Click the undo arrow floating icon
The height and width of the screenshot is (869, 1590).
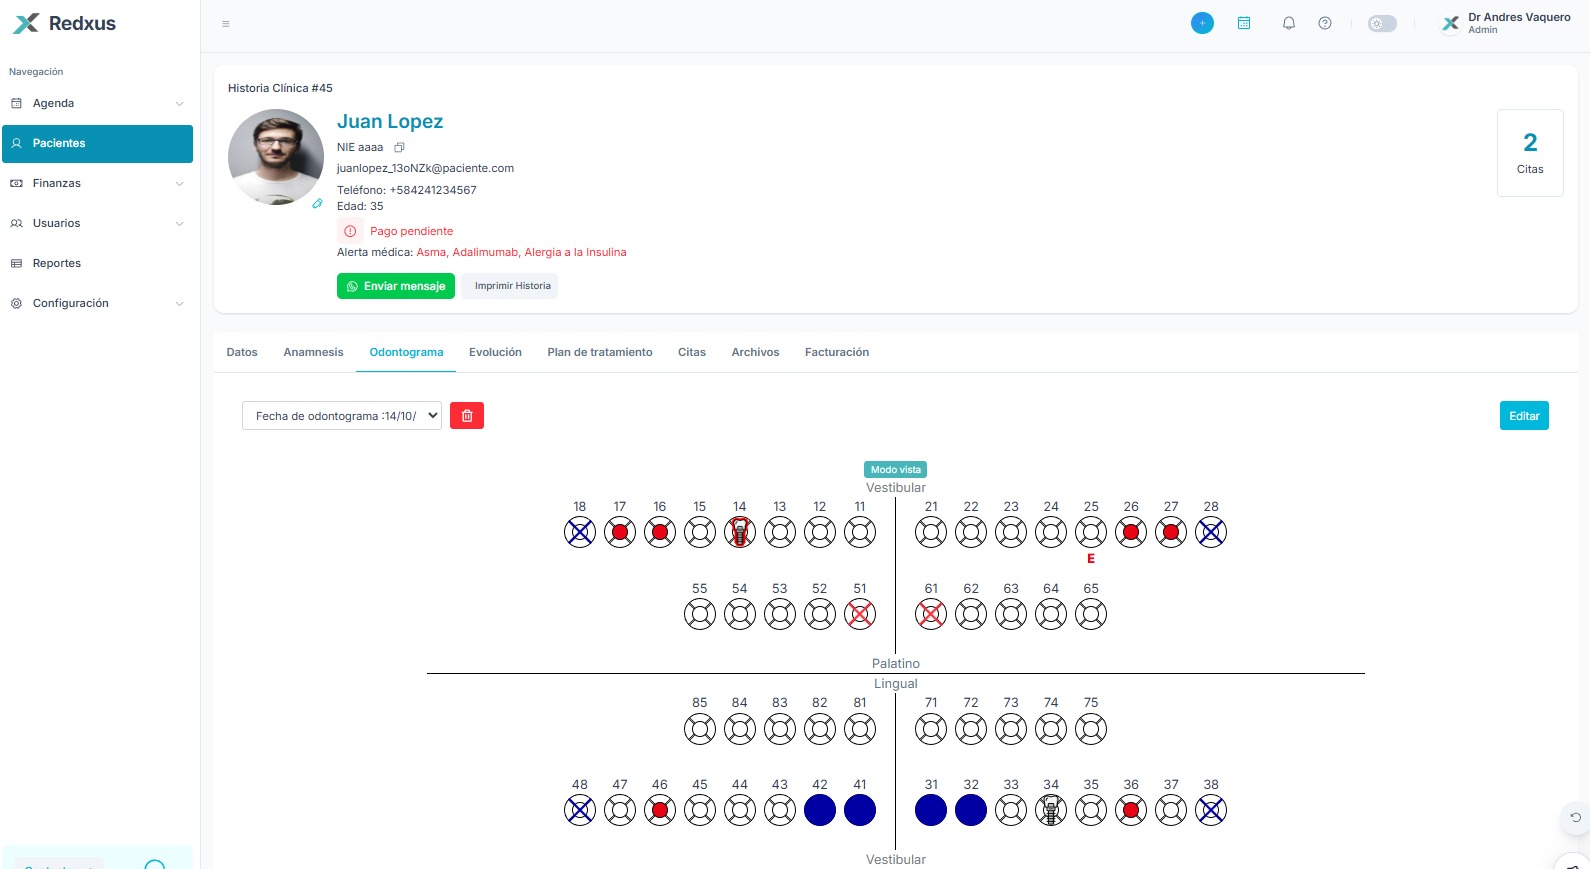point(1575,817)
